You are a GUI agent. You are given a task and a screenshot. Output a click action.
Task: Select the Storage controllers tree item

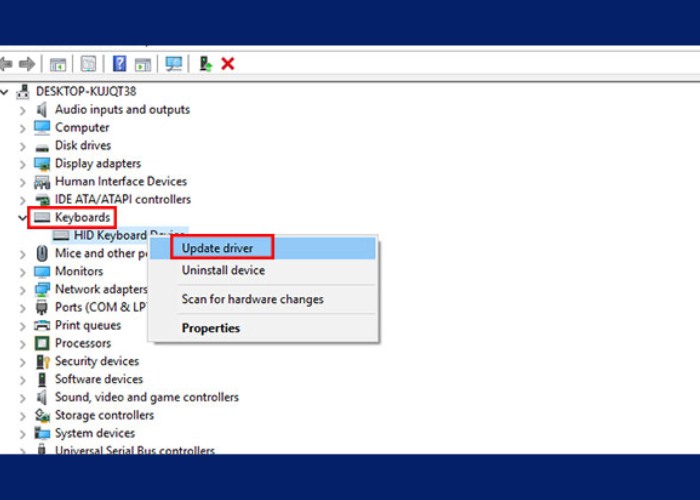click(x=104, y=415)
